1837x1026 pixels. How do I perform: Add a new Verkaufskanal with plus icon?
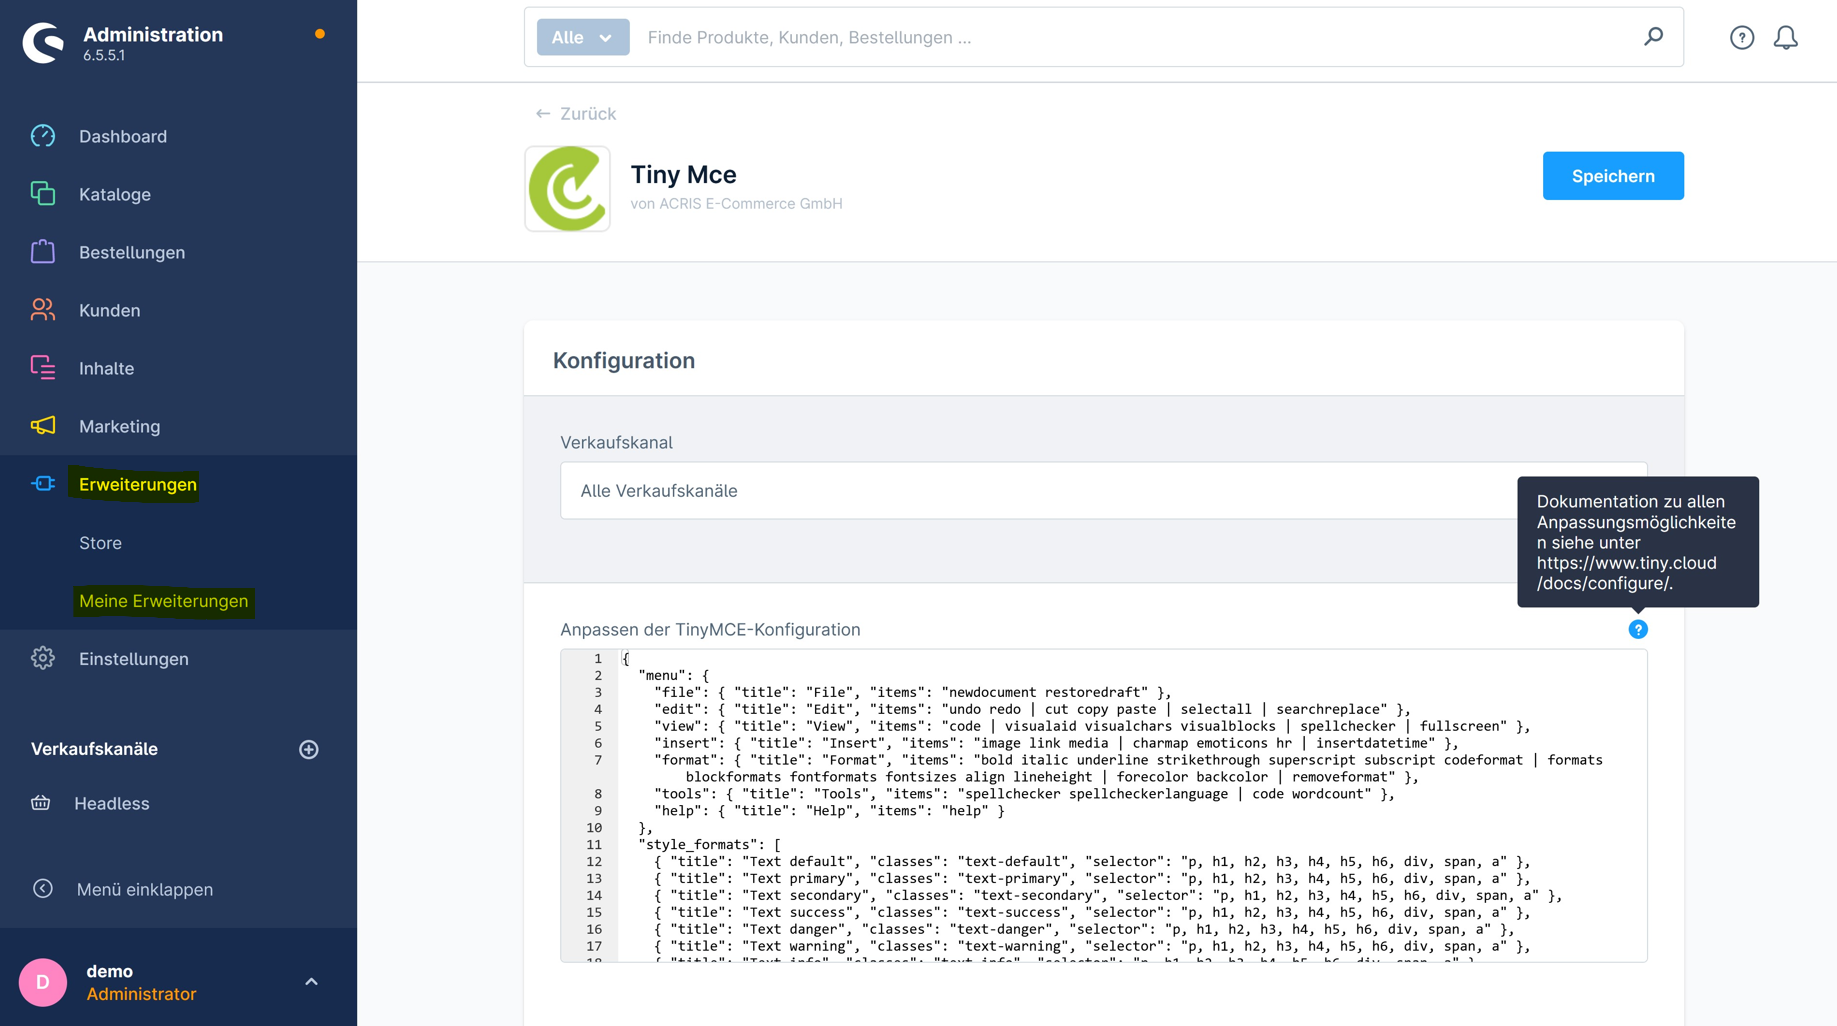(x=309, y=749)
